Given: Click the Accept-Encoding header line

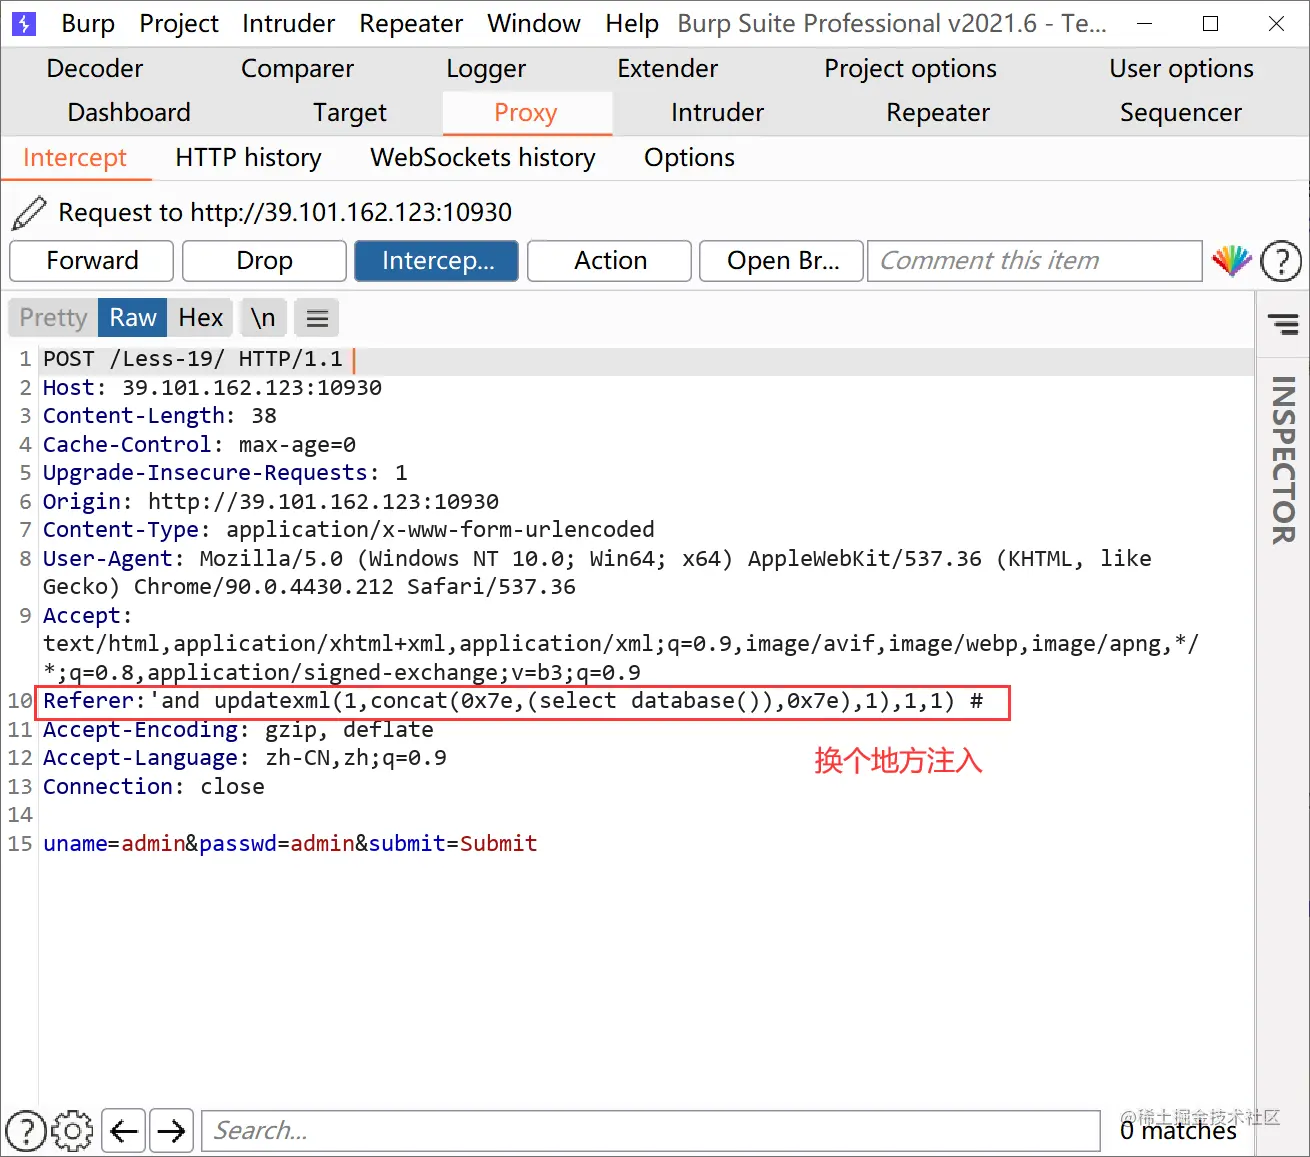Looking at the screenshot, I should pos(238,730).
